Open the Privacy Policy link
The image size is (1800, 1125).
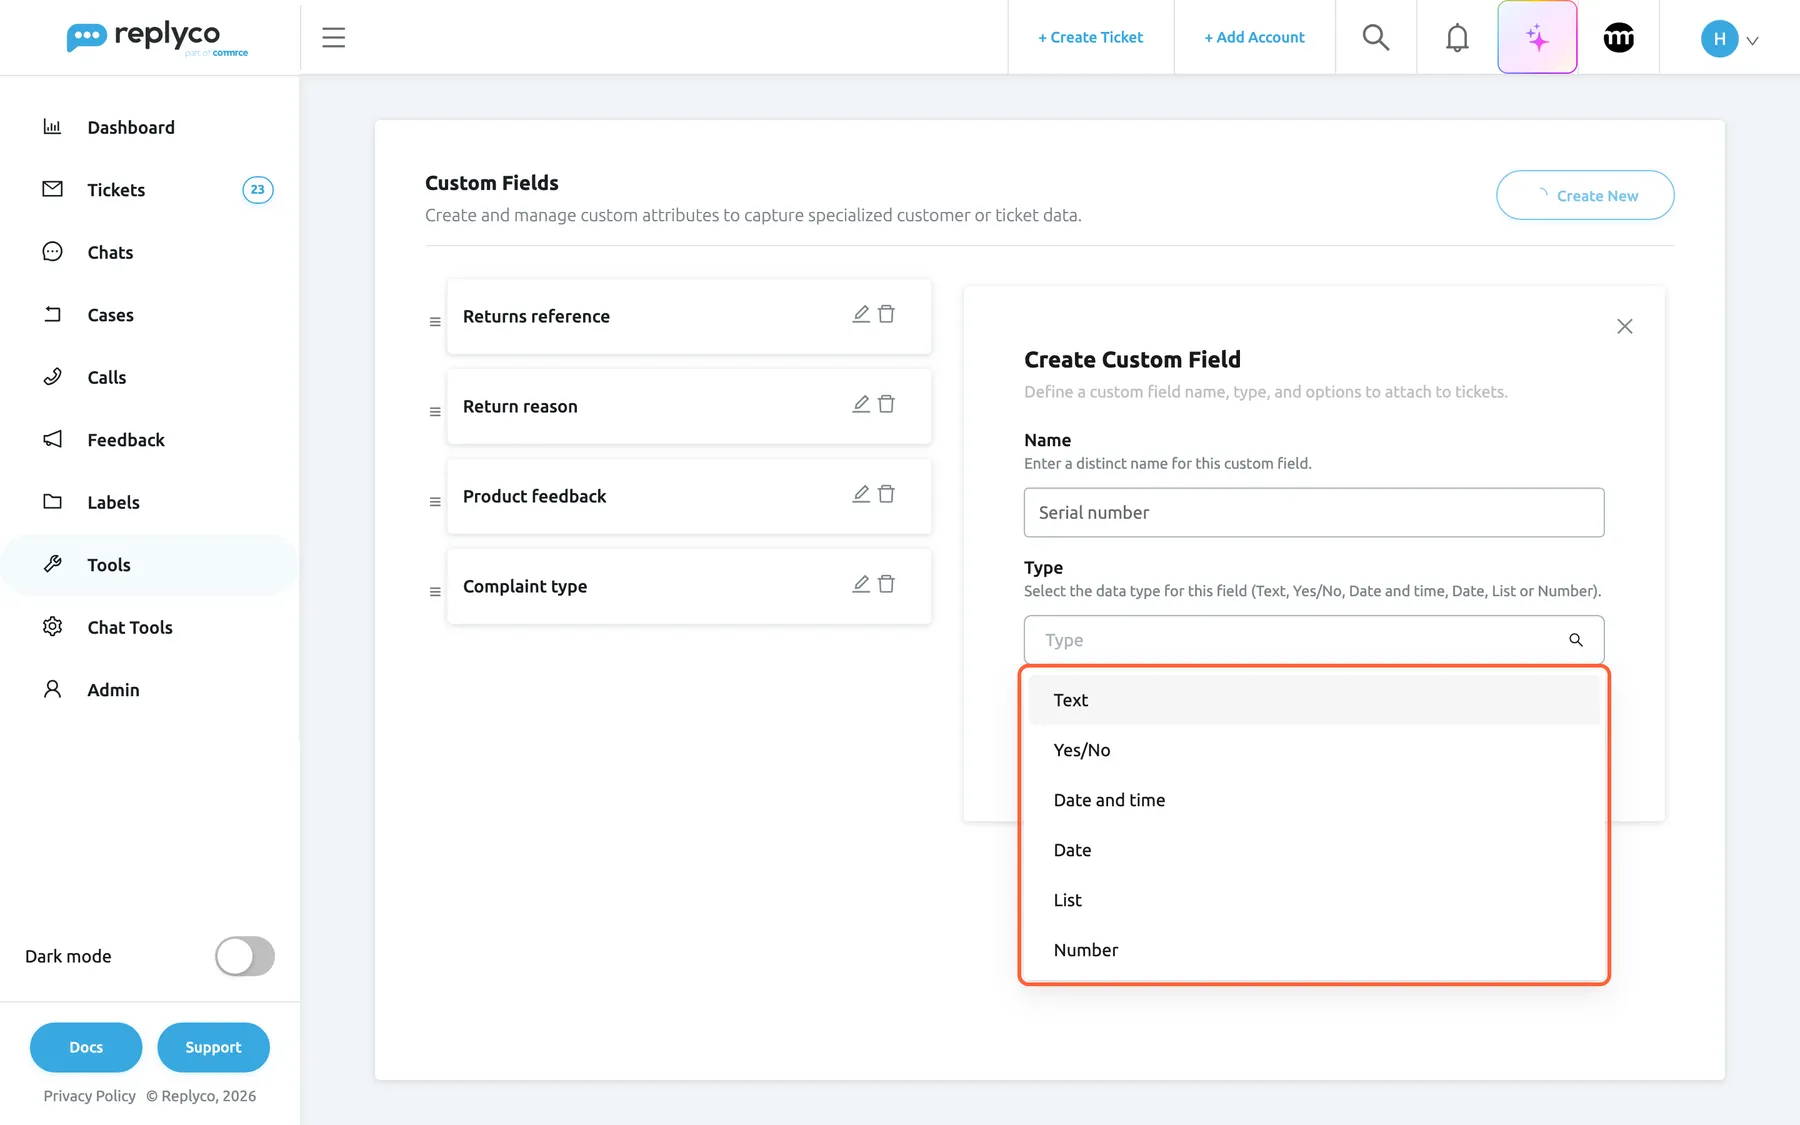point(90,1096)
